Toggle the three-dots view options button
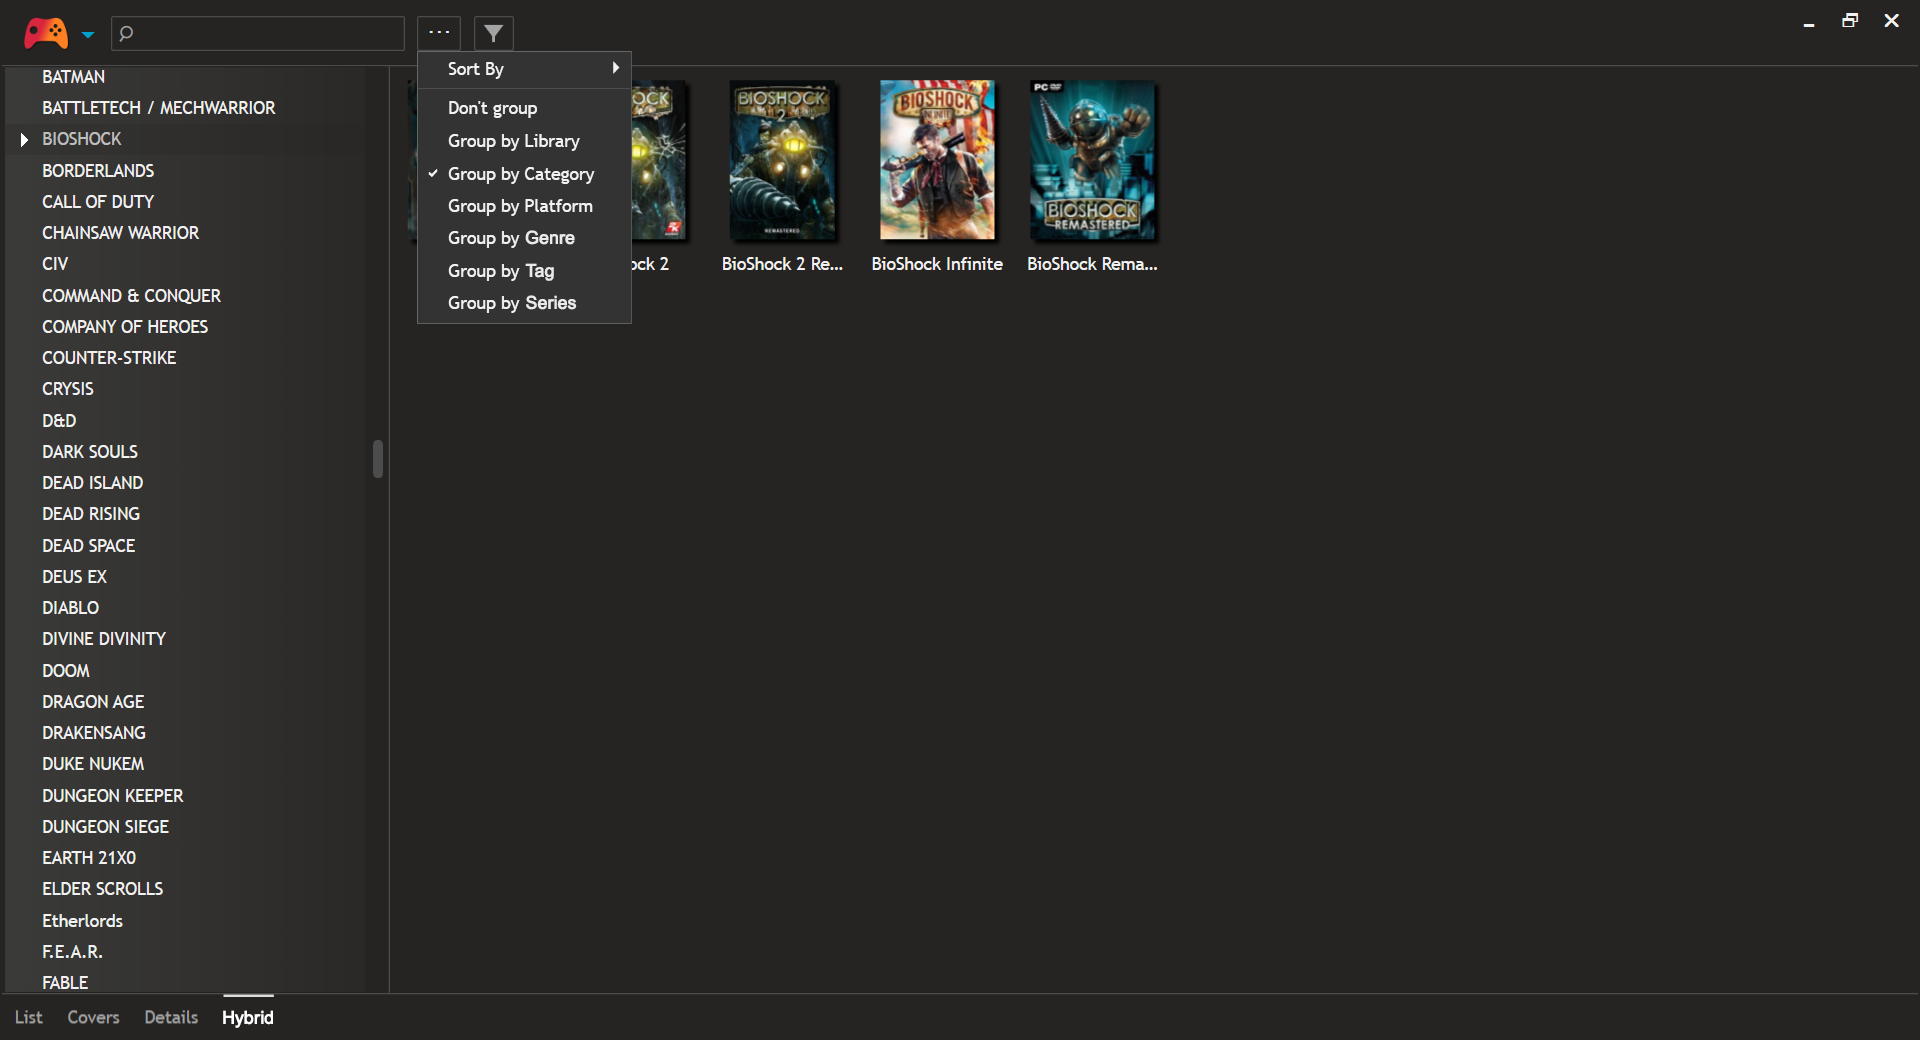The image size is (1920, 1040). pos(439,33)
